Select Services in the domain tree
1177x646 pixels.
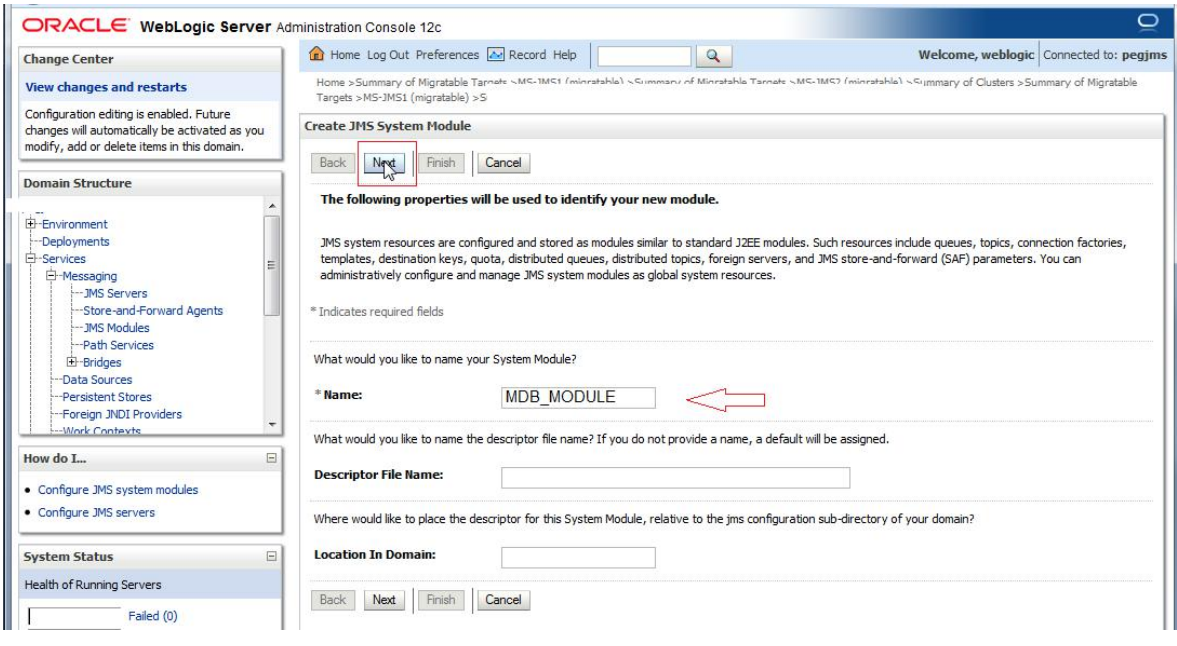tap(64, 258)
